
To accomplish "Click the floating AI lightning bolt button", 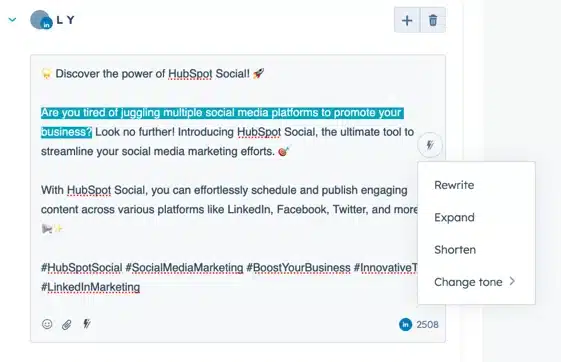I will (430, 145).
